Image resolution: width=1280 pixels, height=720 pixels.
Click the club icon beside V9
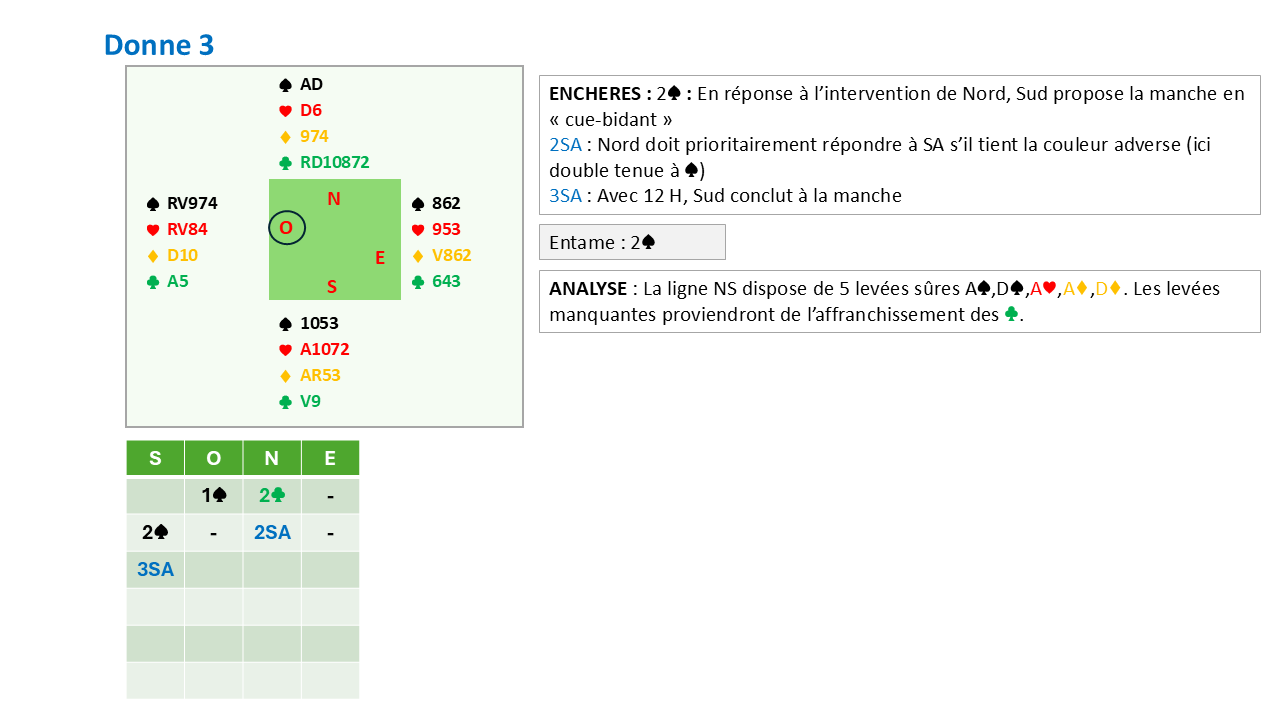pos(285,402)
